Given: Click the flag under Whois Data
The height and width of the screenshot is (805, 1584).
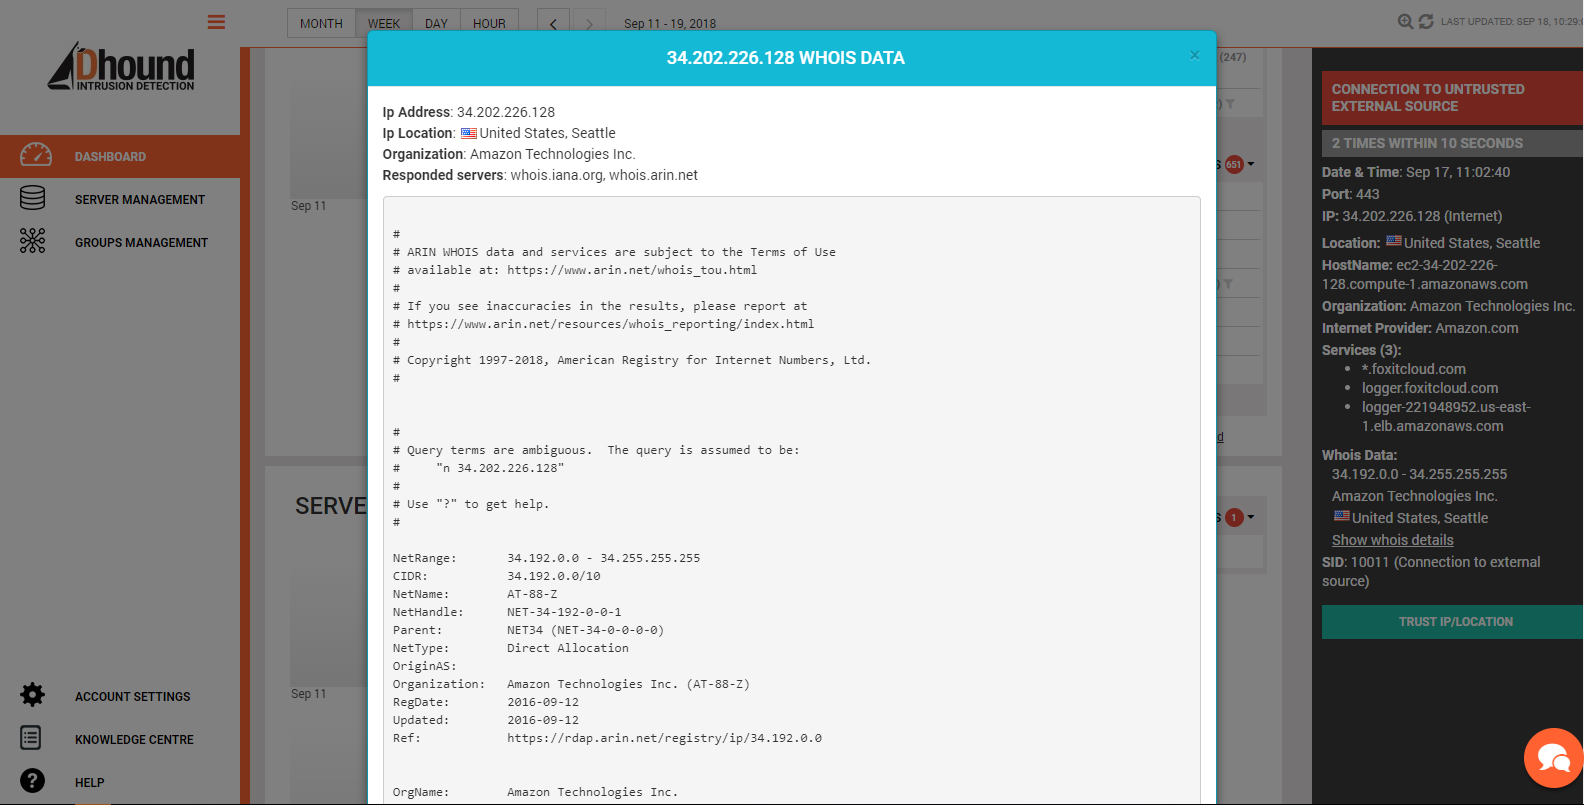Looking at the screenshot, I should click(1342, 516).
